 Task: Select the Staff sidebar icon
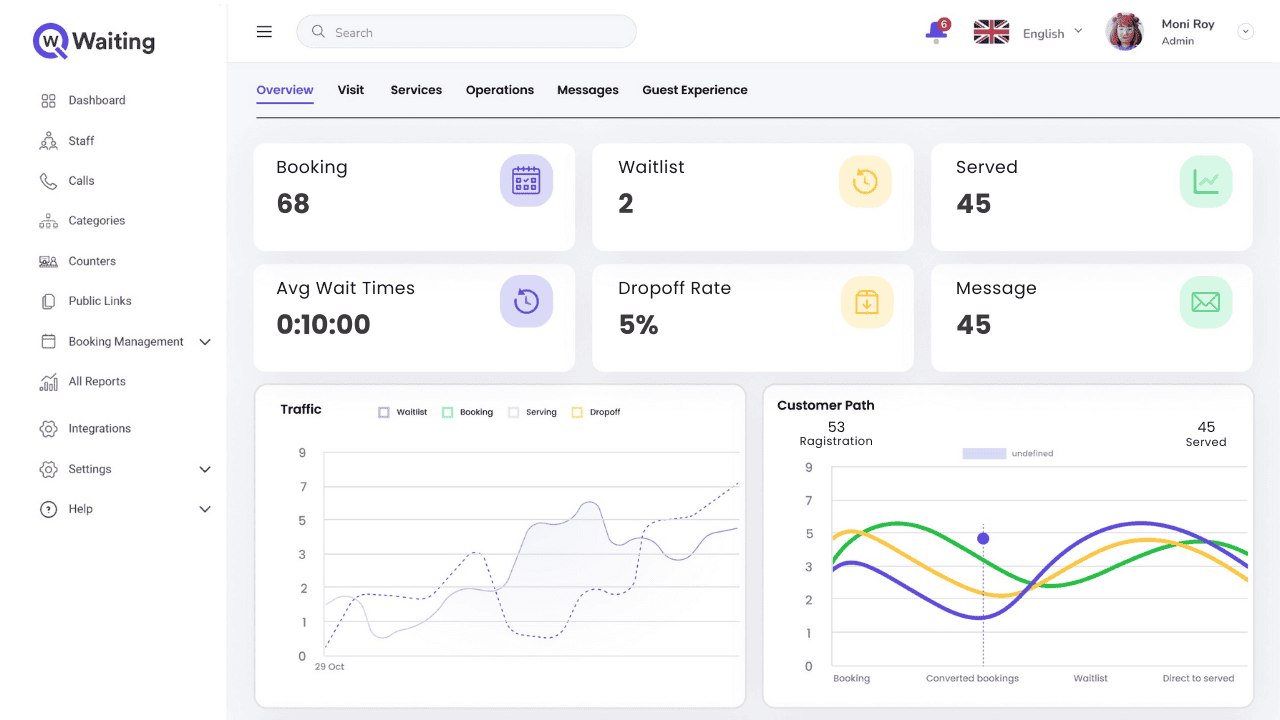(x=47, y=140)
